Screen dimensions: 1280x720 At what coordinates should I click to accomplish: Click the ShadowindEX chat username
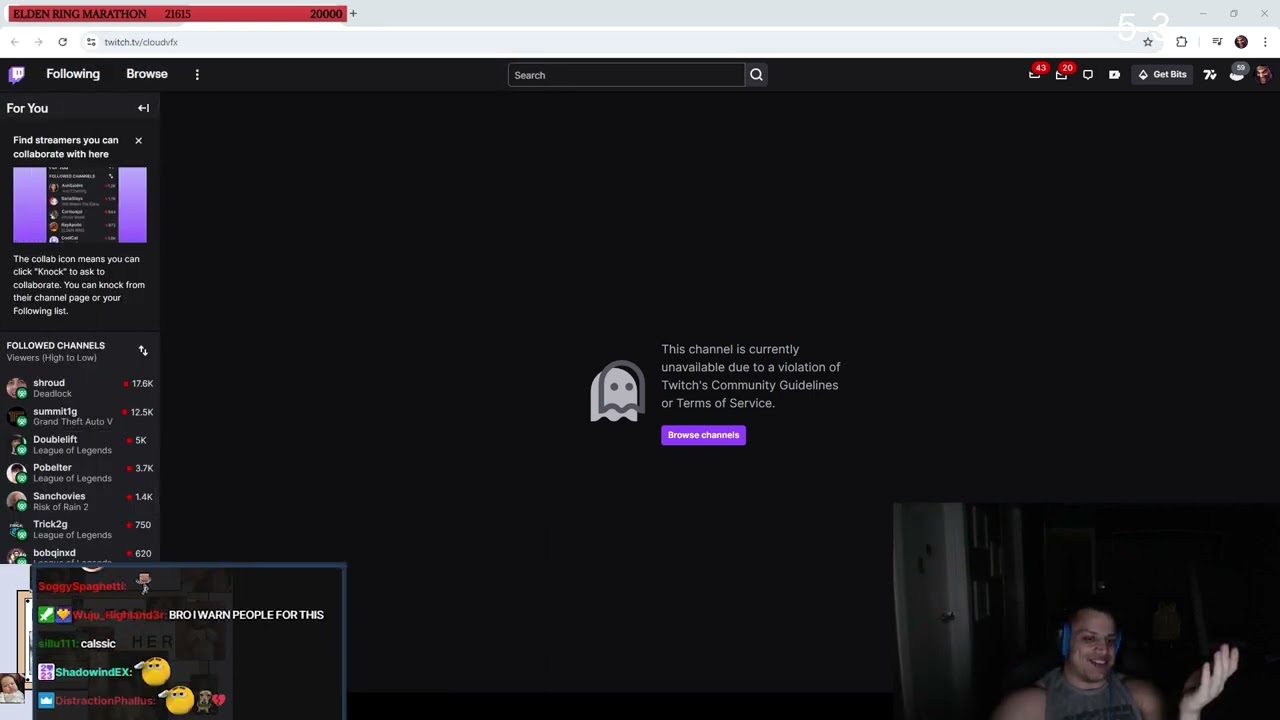pos(93,672)
